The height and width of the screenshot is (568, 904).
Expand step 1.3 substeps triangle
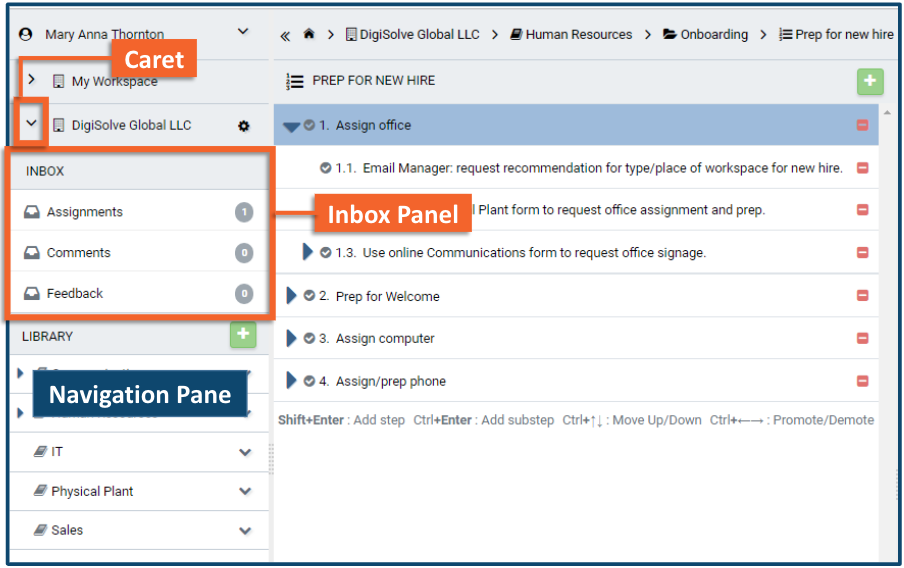pos(307,252)
